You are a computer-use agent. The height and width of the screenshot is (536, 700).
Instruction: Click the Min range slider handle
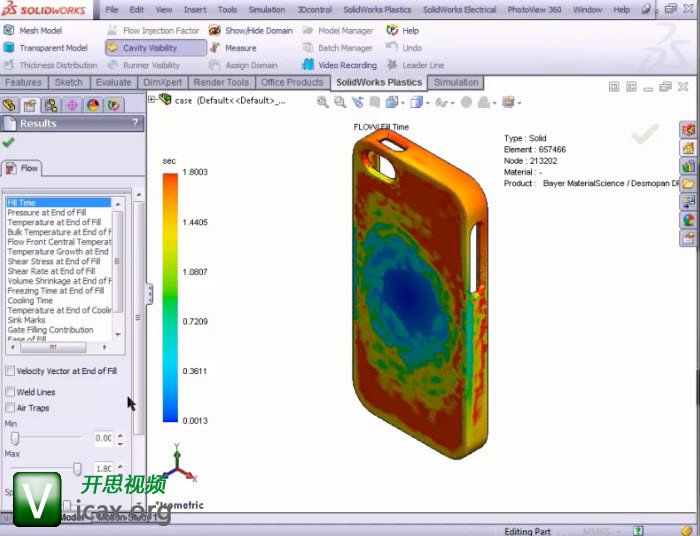click(x=15, y=438)
